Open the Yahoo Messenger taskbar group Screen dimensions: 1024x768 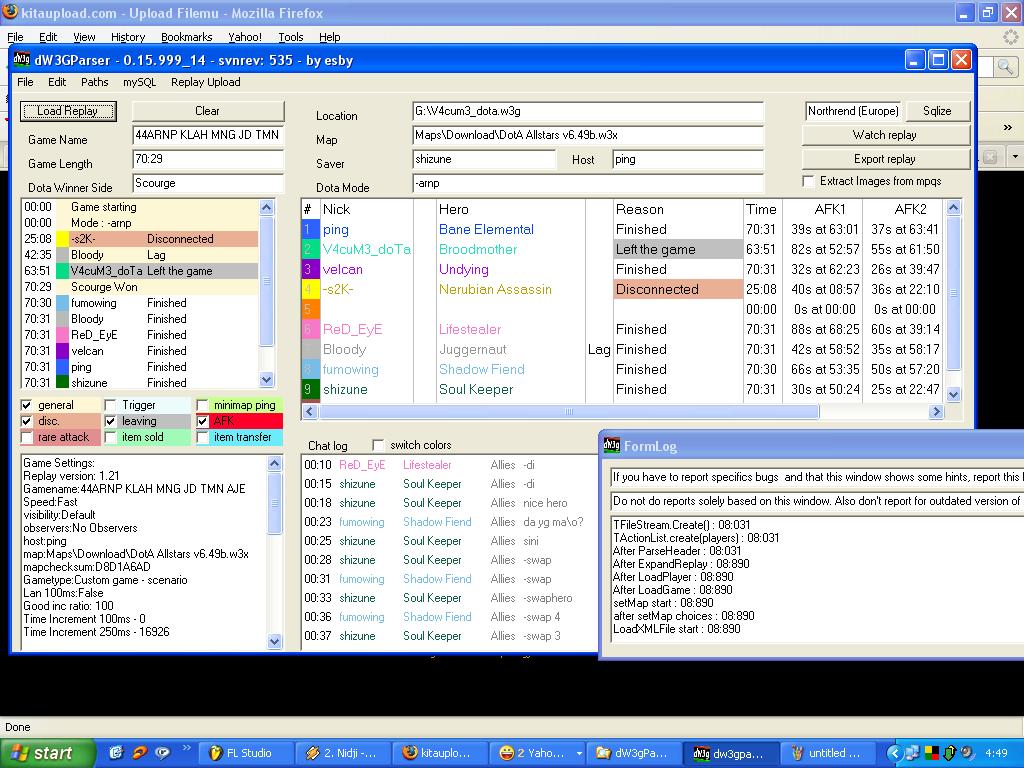pos(537,753)
